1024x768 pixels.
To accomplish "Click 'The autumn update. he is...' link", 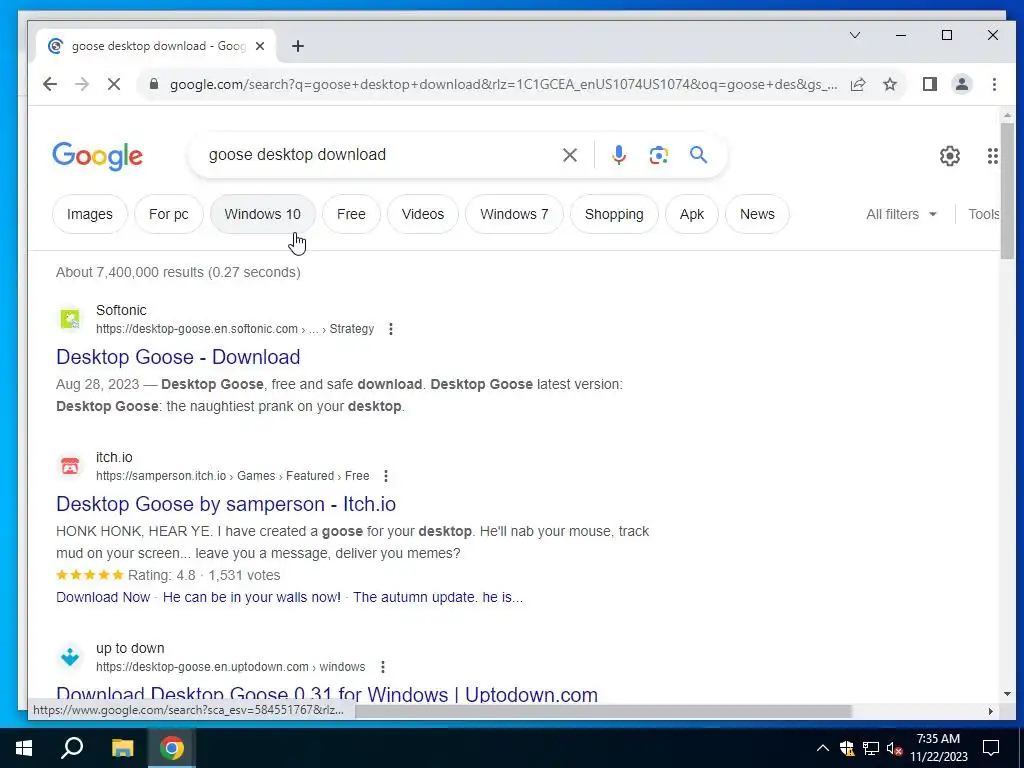I will point(438,597).
